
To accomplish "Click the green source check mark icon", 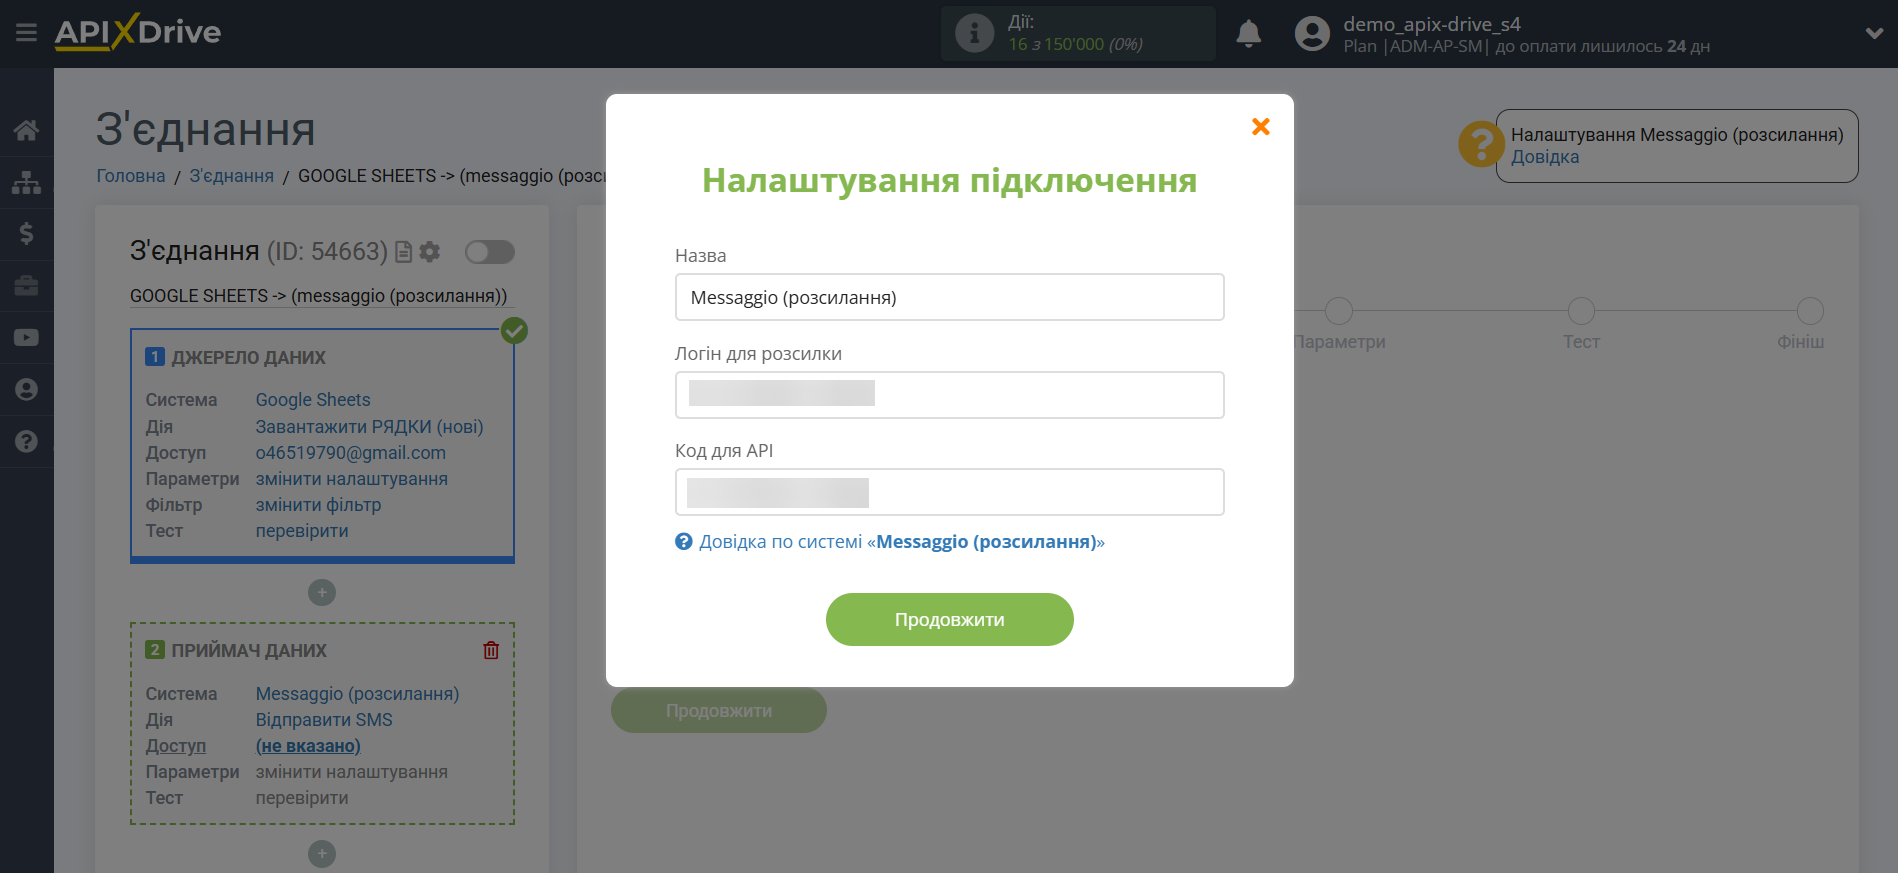I will tap(515, 330).
